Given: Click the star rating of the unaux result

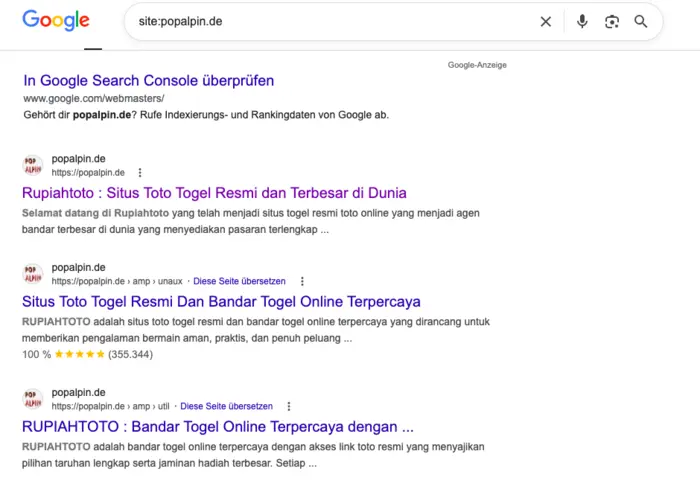Looking at the screenshot, I should [x=79, y=354].
